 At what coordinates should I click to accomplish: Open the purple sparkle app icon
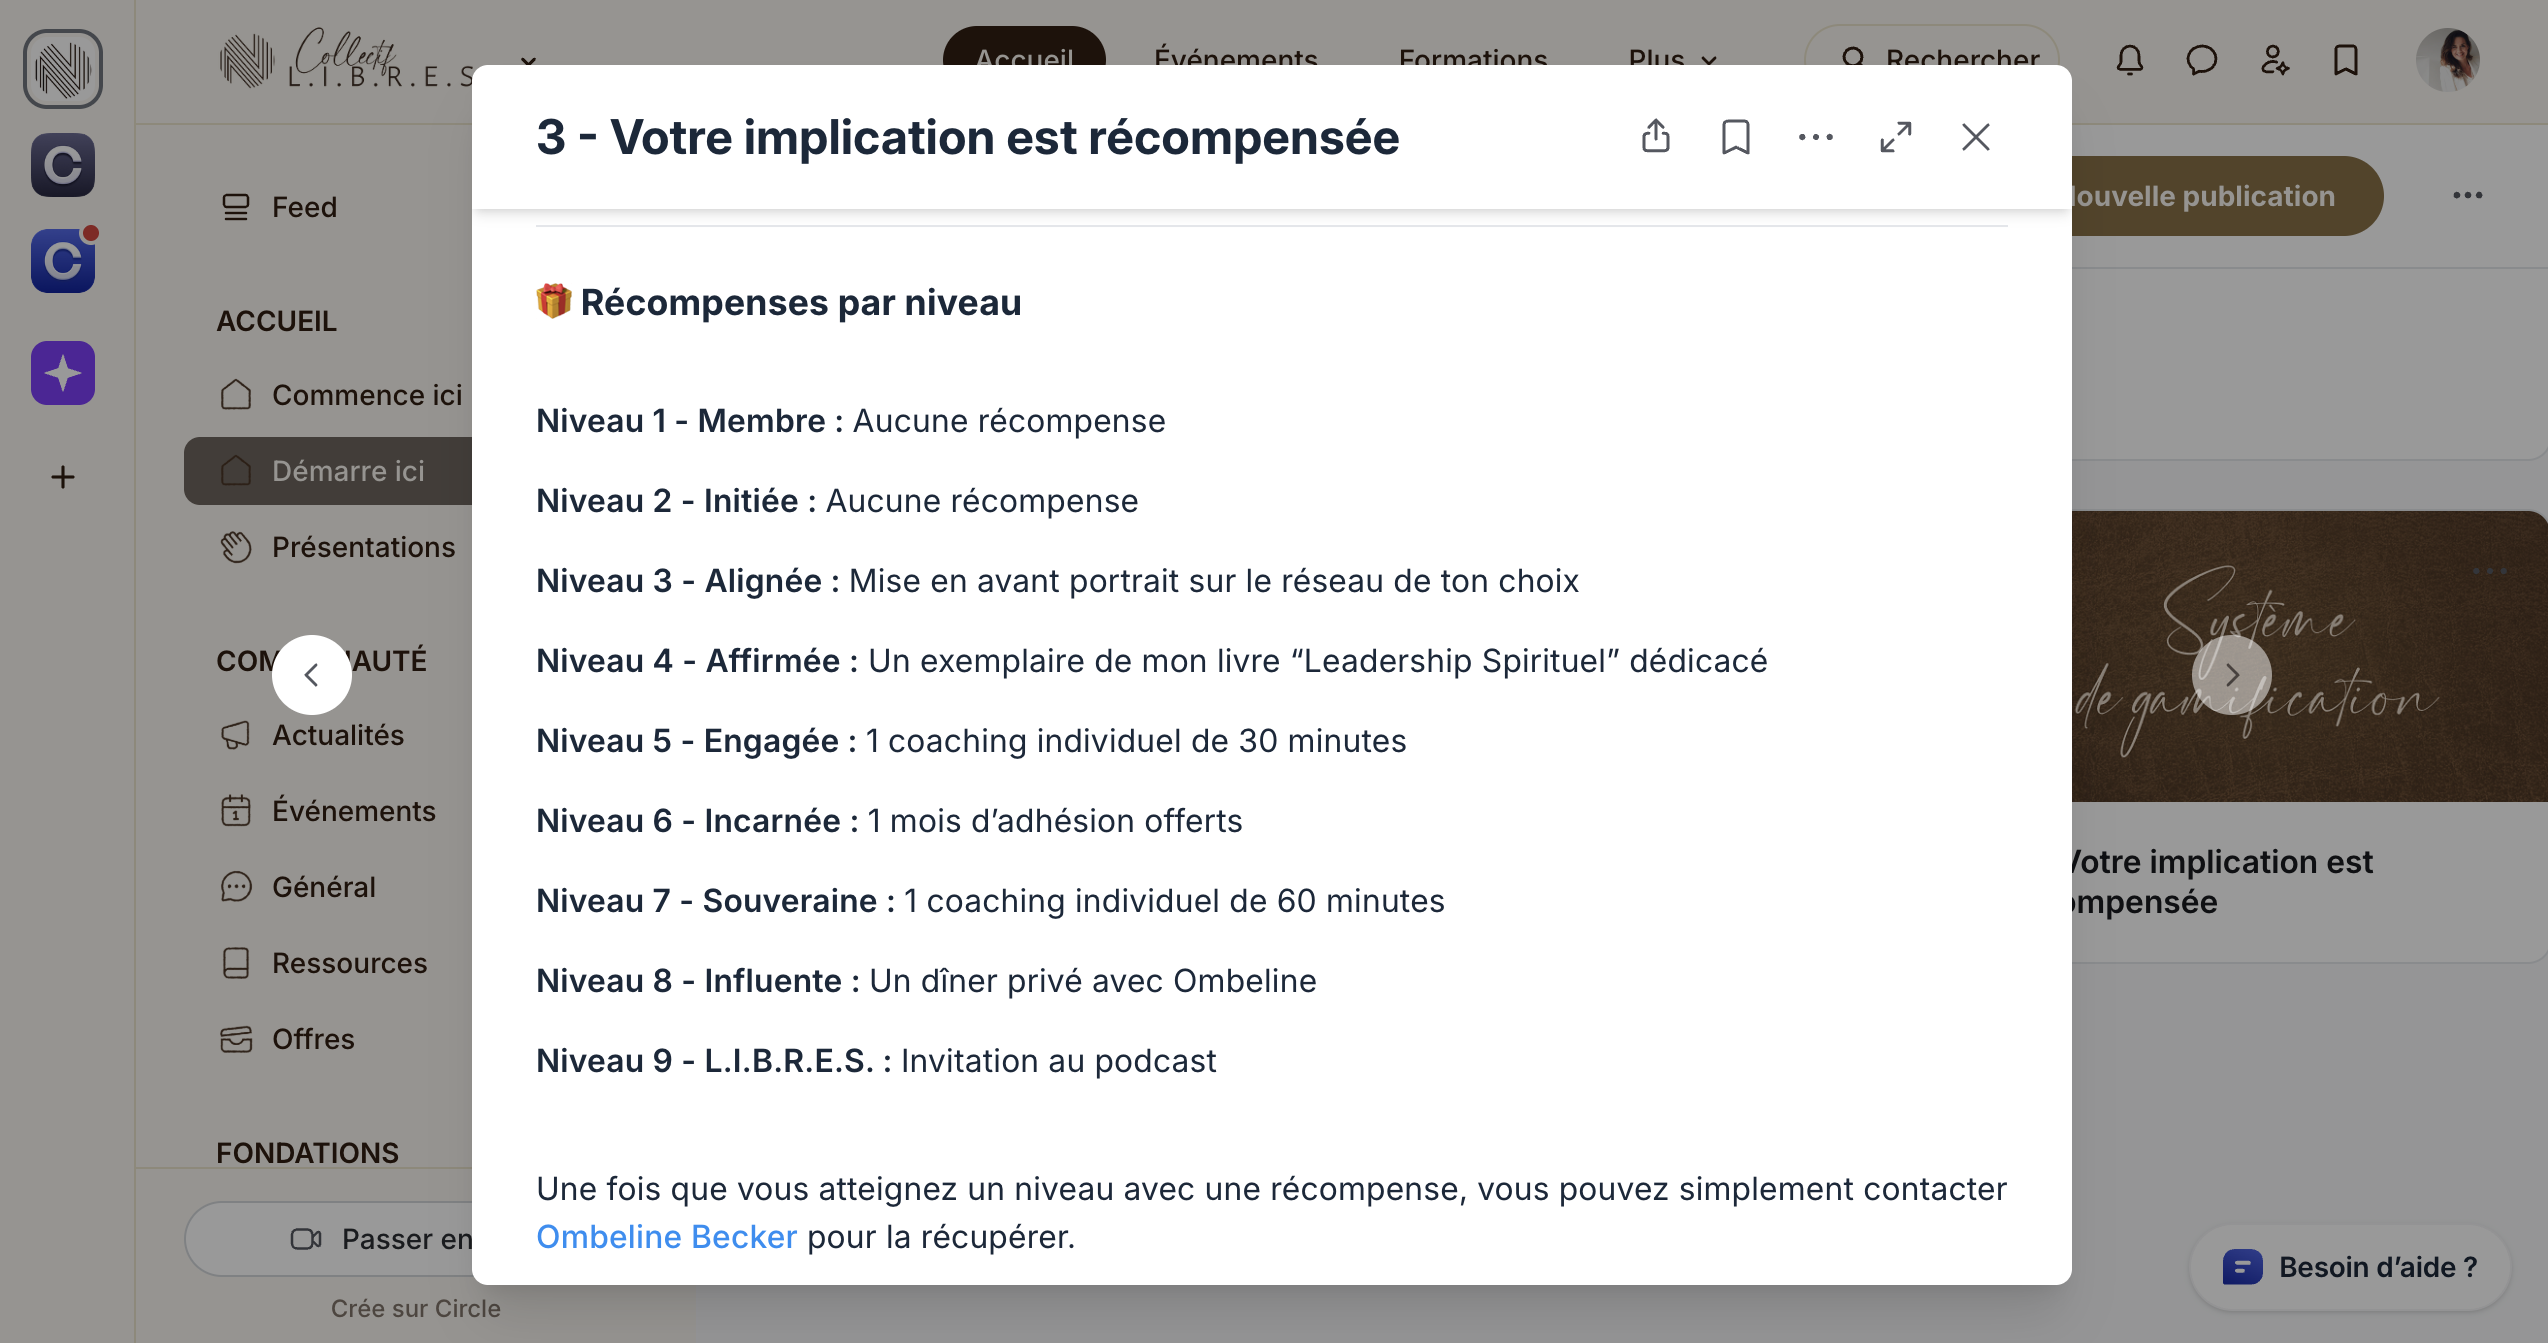63,373
